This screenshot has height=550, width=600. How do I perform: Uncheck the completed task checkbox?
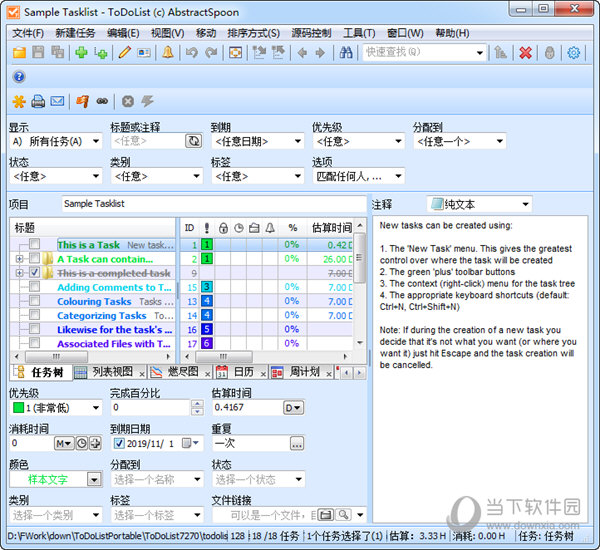click(34, 272)
